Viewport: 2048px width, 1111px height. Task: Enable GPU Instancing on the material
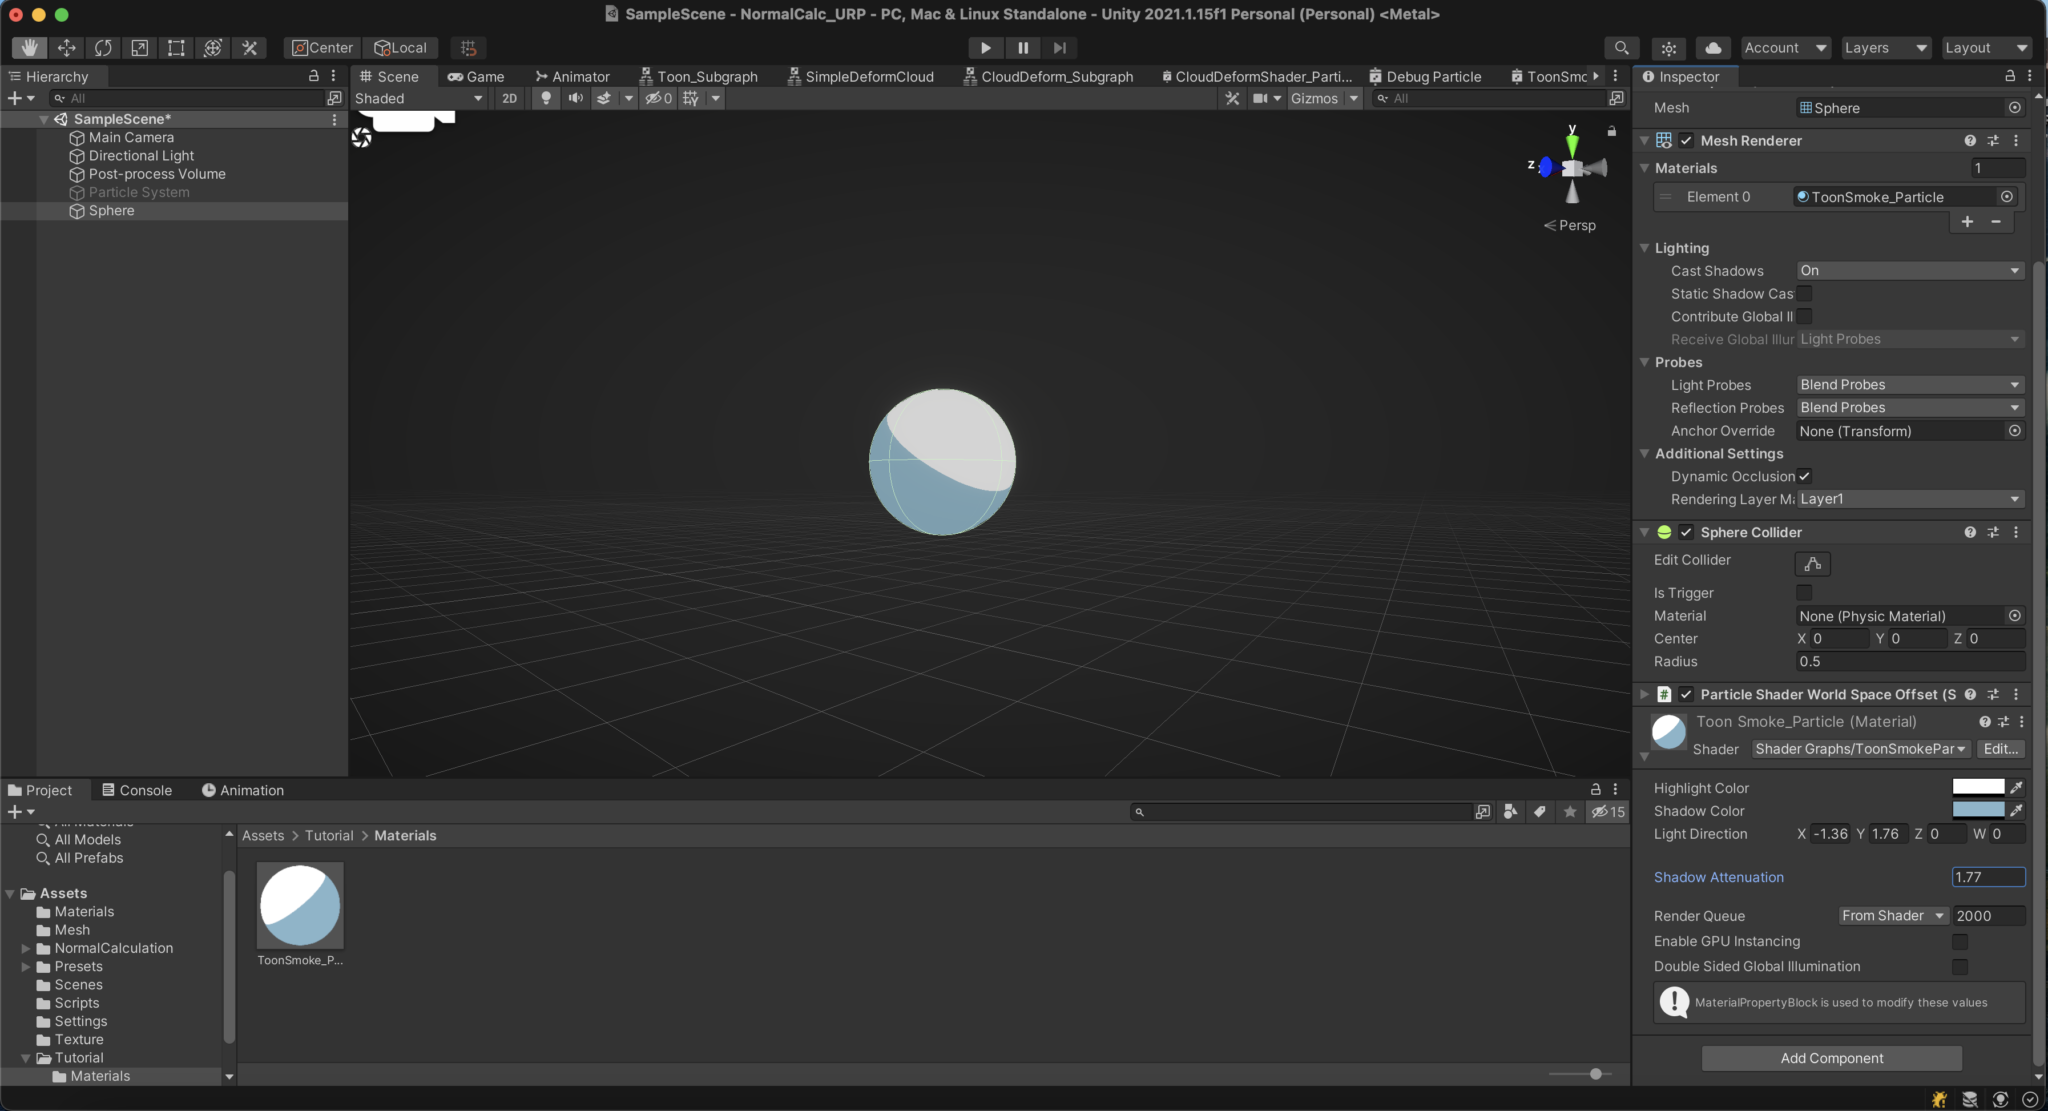1961,941
